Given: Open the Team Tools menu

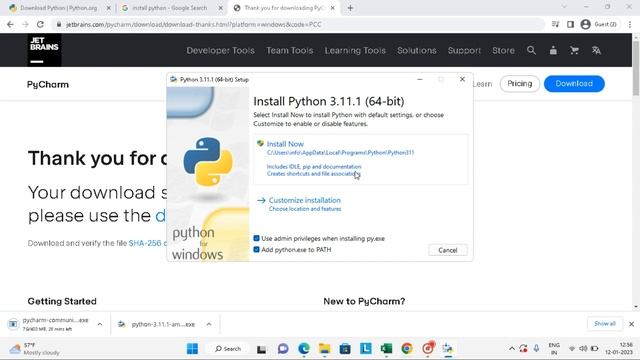Looking at the screenshot, I should point(290,50).
